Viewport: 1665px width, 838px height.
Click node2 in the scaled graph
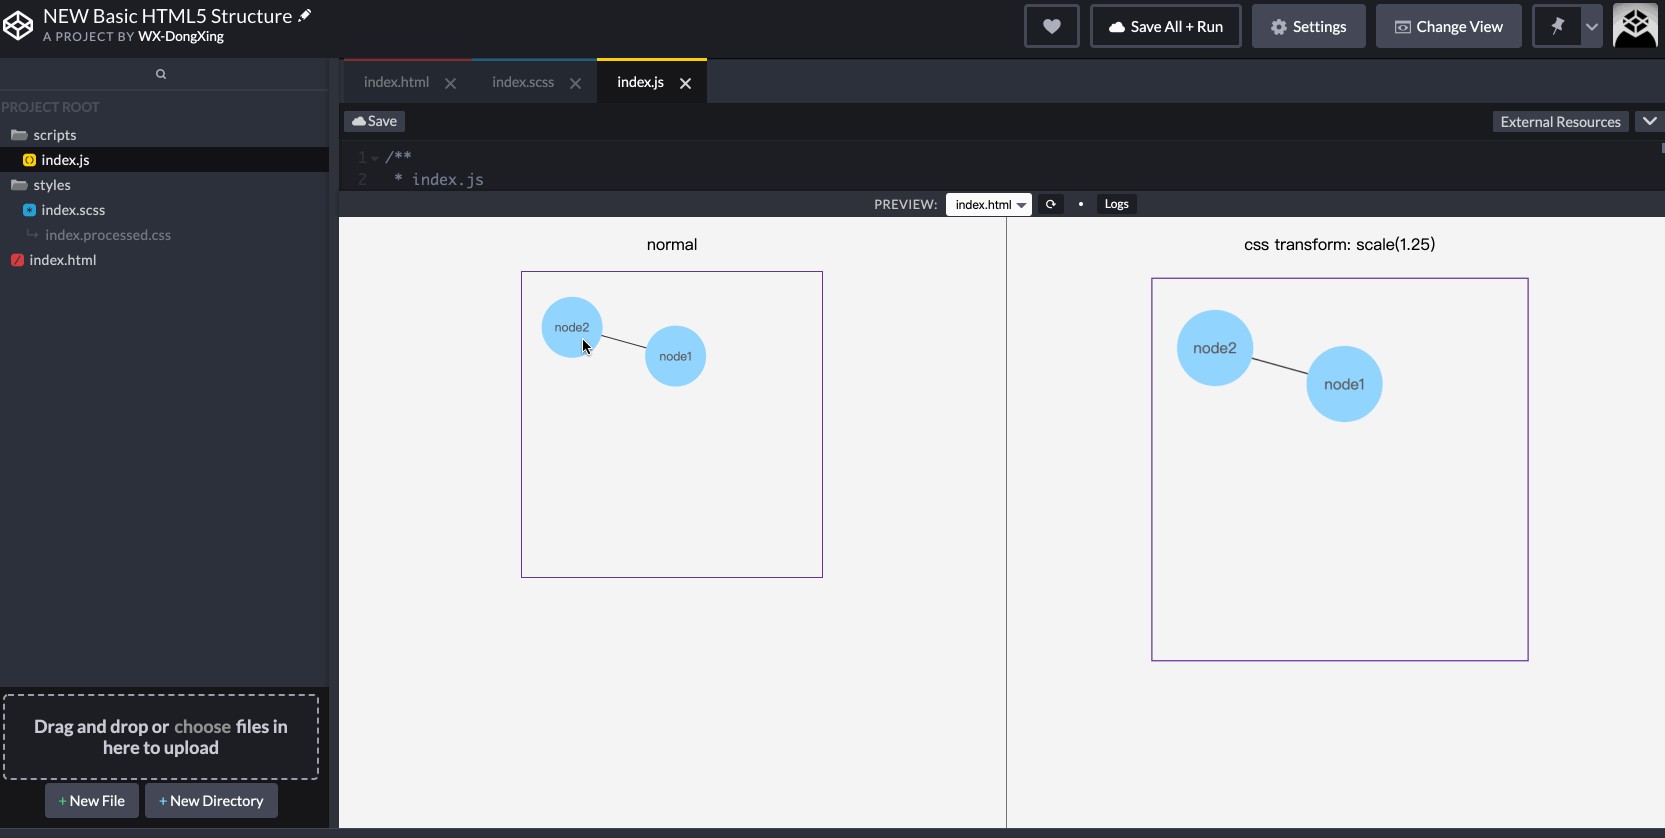click(x=1215, y=348)
